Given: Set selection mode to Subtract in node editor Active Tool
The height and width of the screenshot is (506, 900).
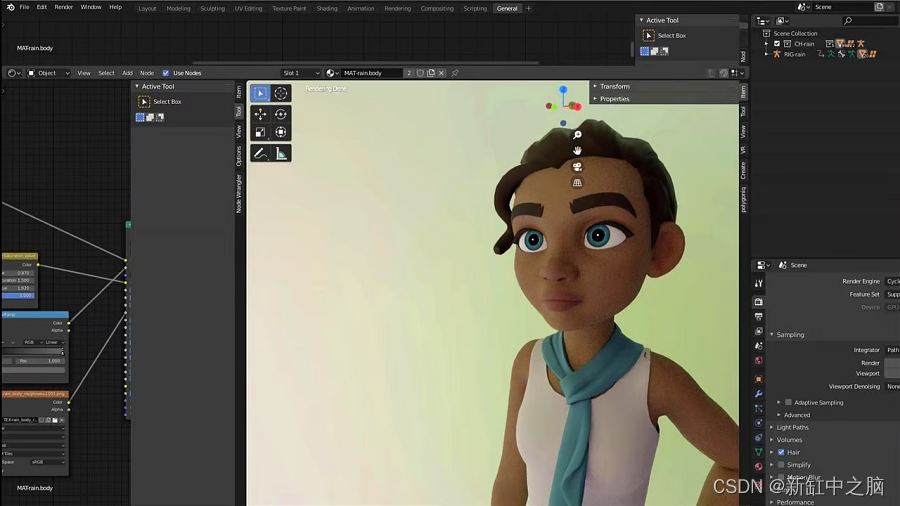Looking at the screenshot, I should pos(160,117).
